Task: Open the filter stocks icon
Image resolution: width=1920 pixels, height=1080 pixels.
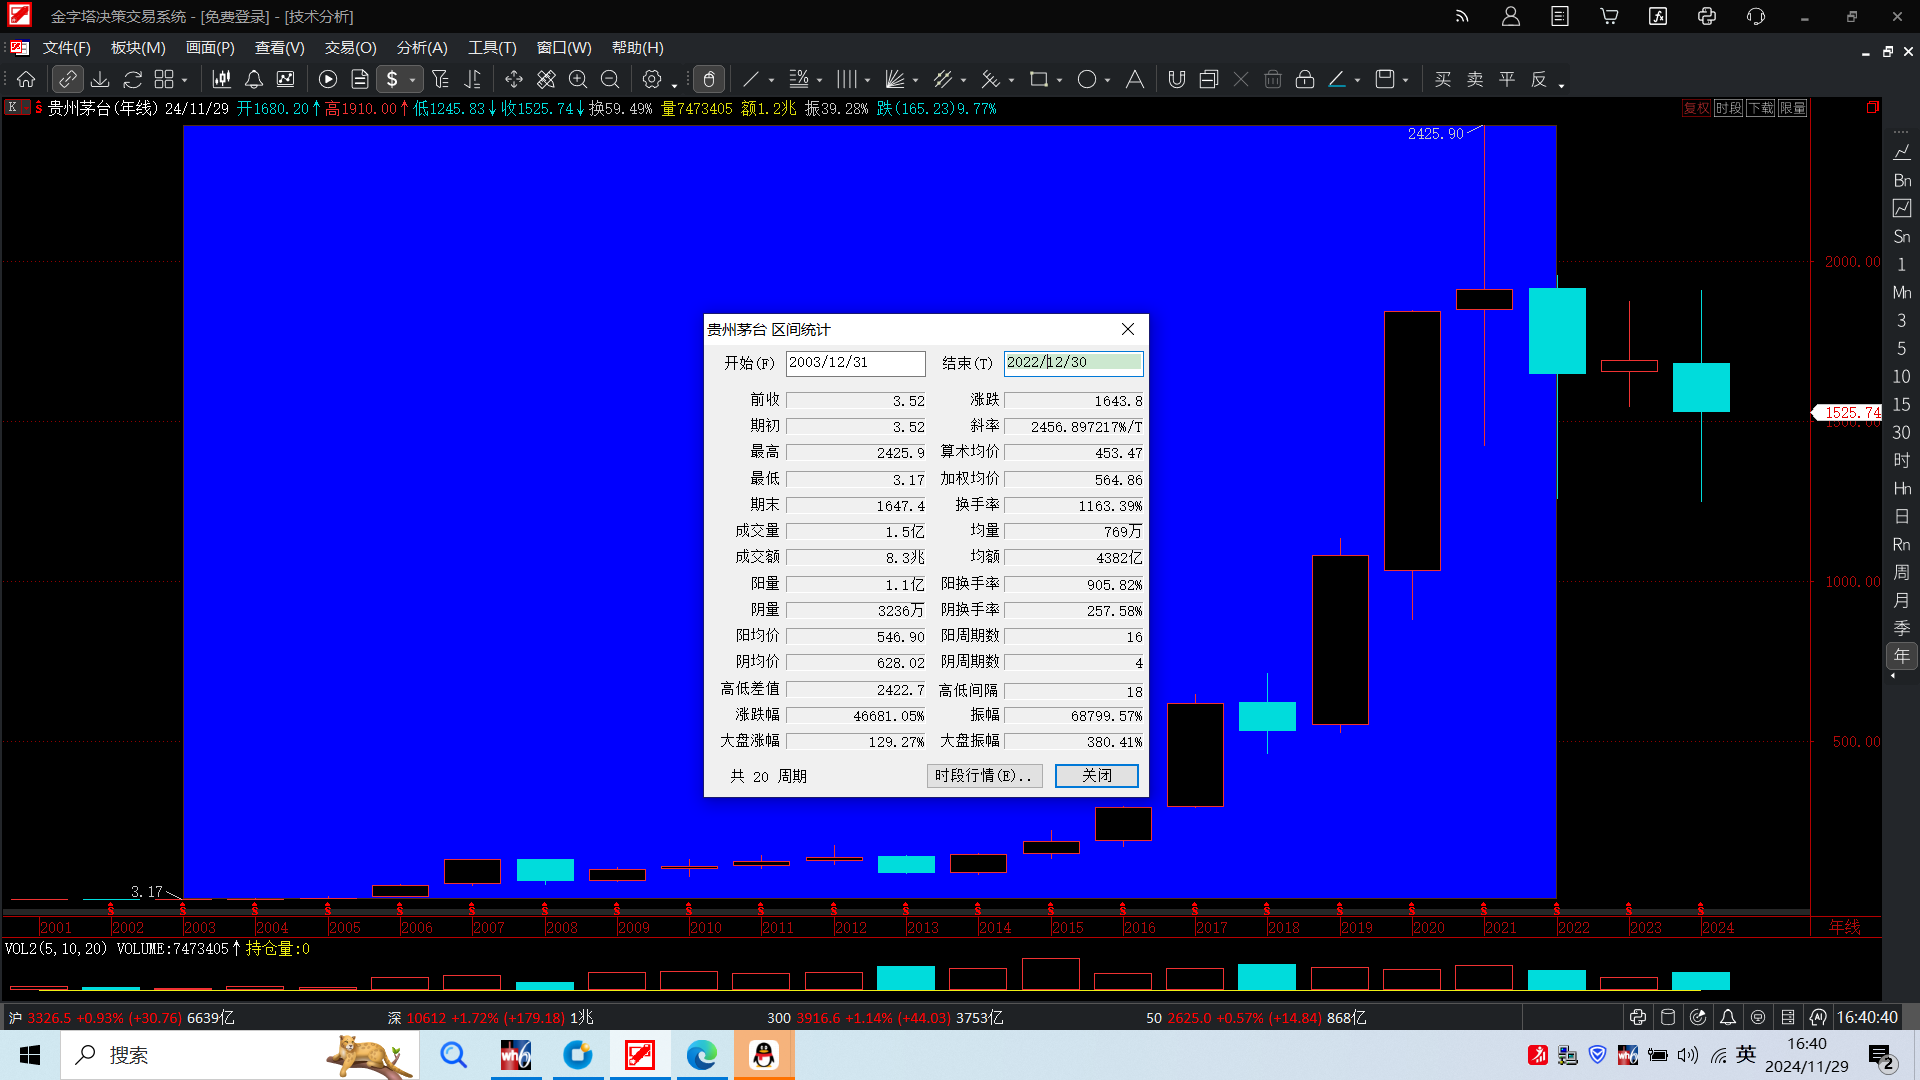Action: [440, 79]
